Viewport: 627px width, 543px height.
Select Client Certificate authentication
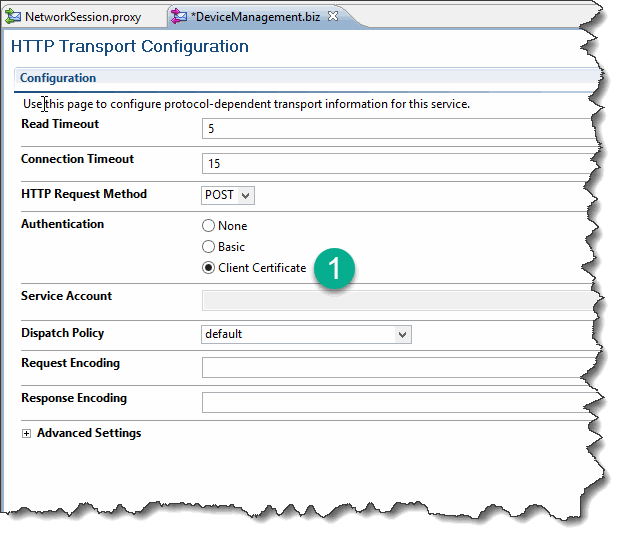[x=208, y=268]
